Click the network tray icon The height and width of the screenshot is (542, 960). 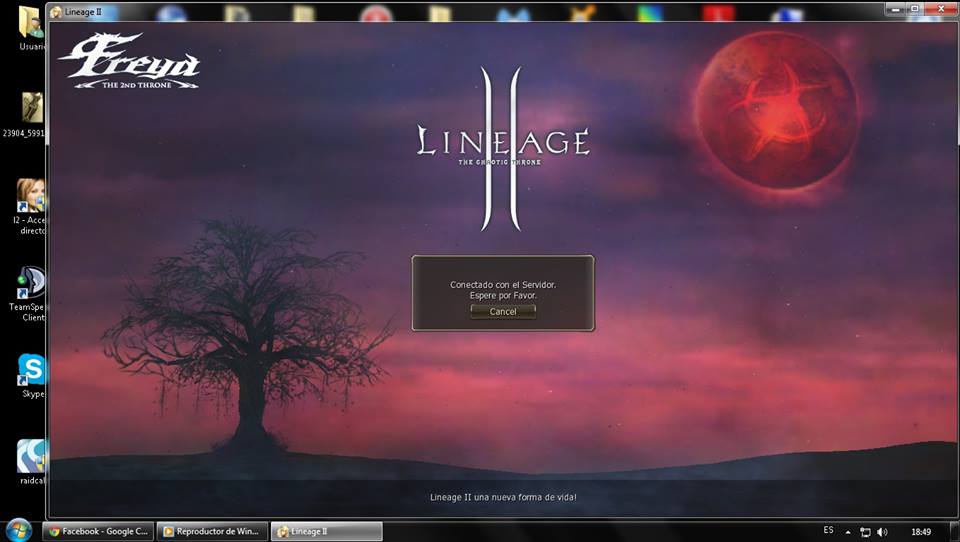tap(865, 532)
